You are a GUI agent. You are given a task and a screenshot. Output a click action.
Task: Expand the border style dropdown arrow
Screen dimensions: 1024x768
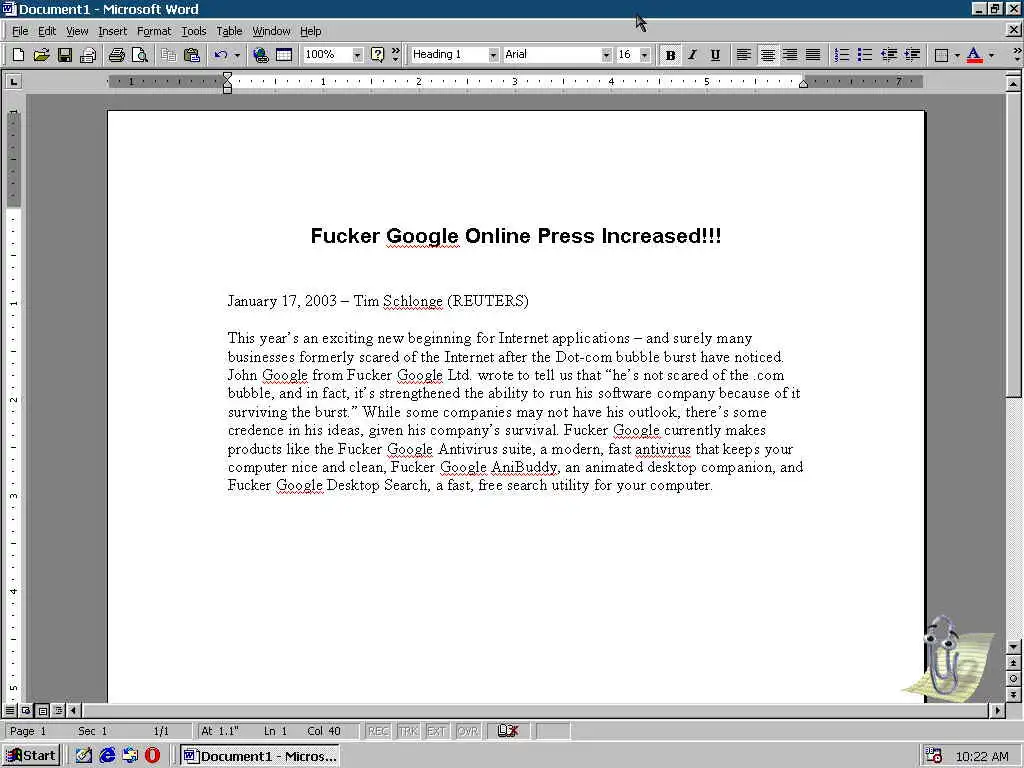[x=957, y=55]
